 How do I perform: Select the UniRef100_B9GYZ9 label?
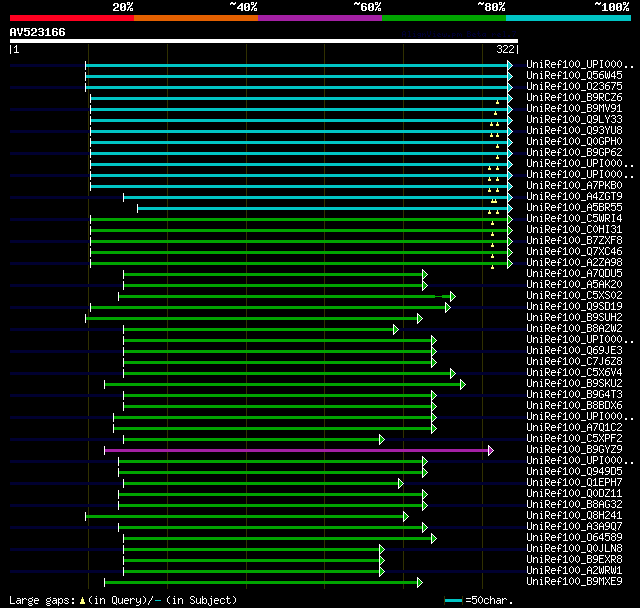(574, 450)
